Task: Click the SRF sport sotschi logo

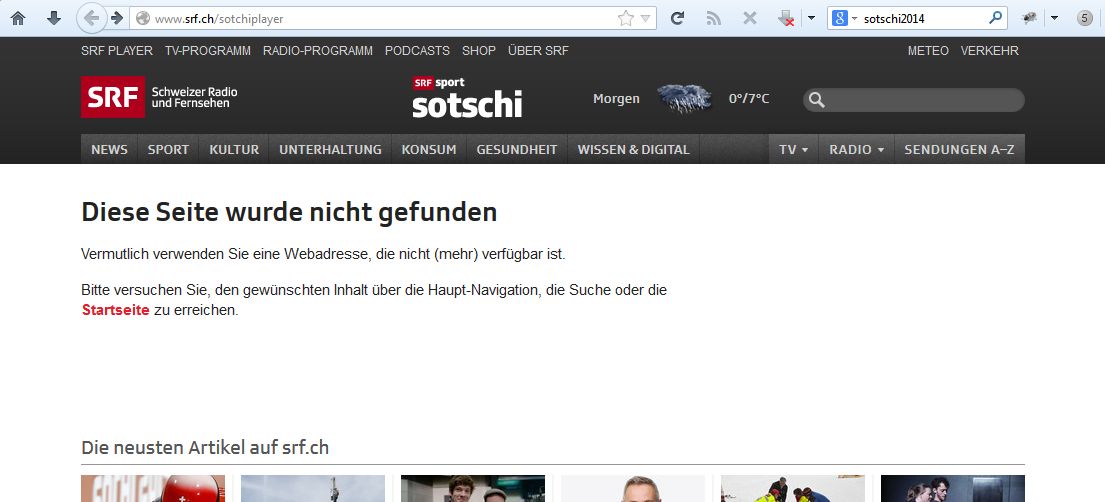Action: click(467, 97)
